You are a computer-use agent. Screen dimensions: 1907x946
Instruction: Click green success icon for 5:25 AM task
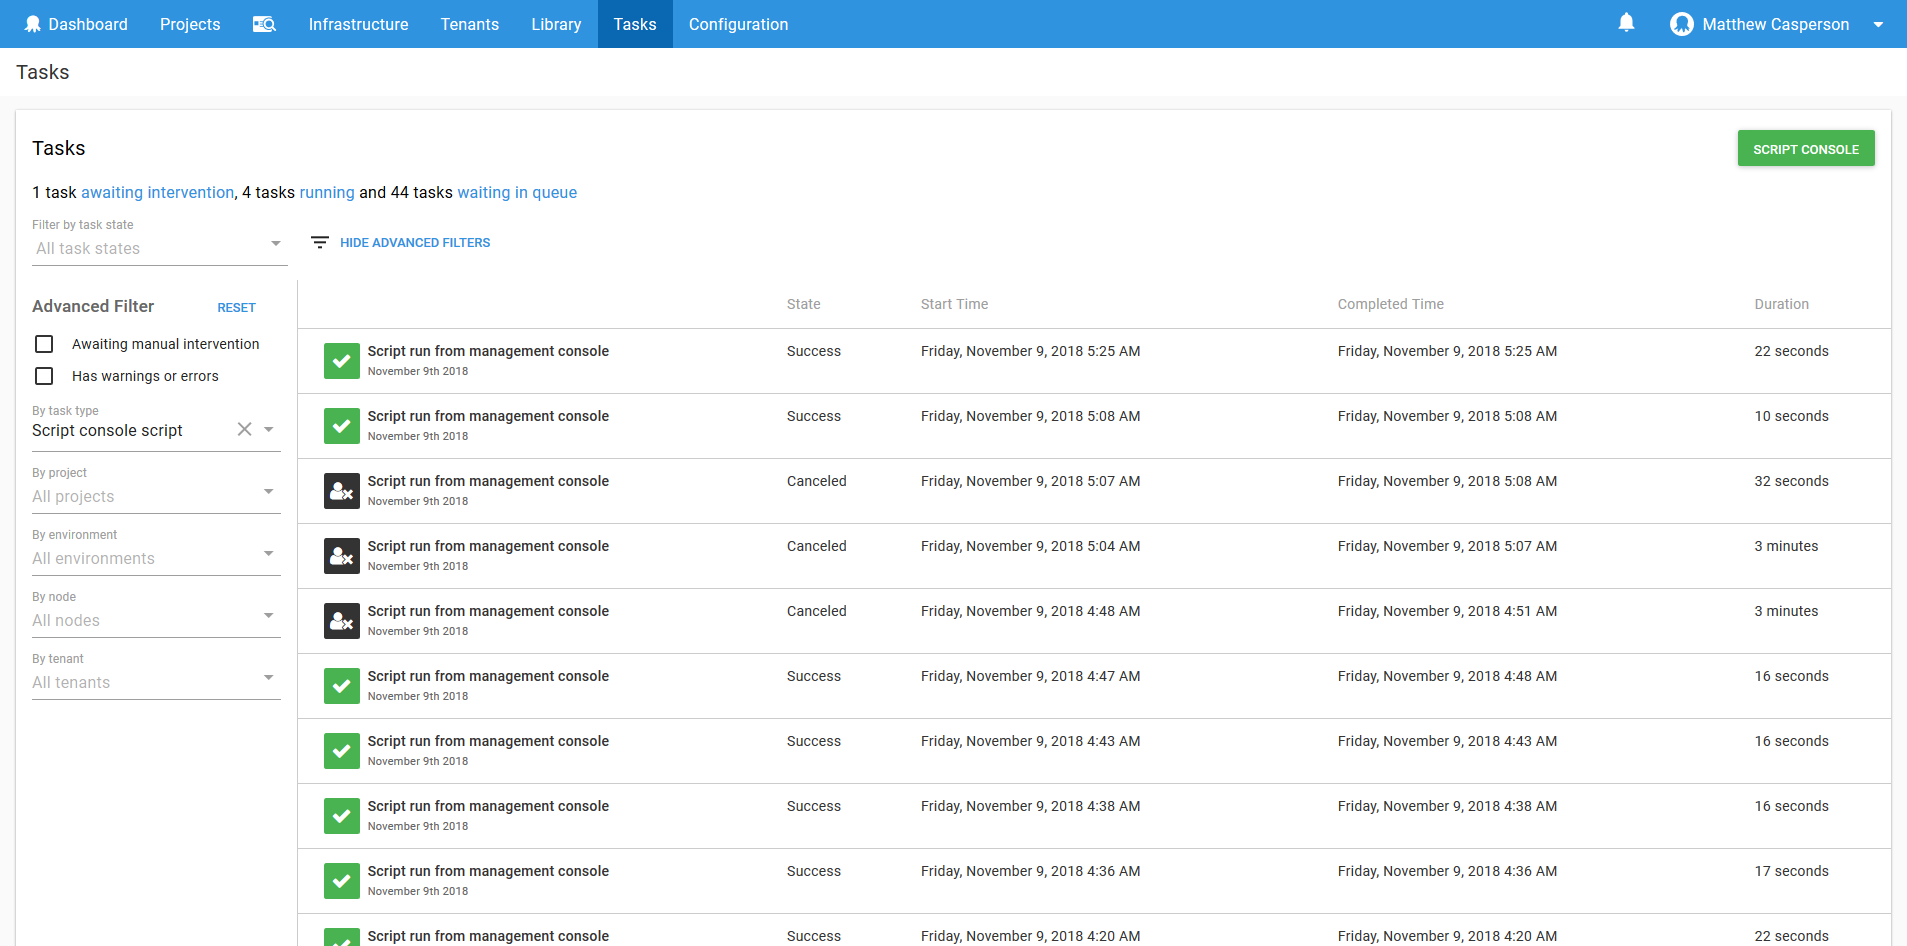[x=342, y=361]
